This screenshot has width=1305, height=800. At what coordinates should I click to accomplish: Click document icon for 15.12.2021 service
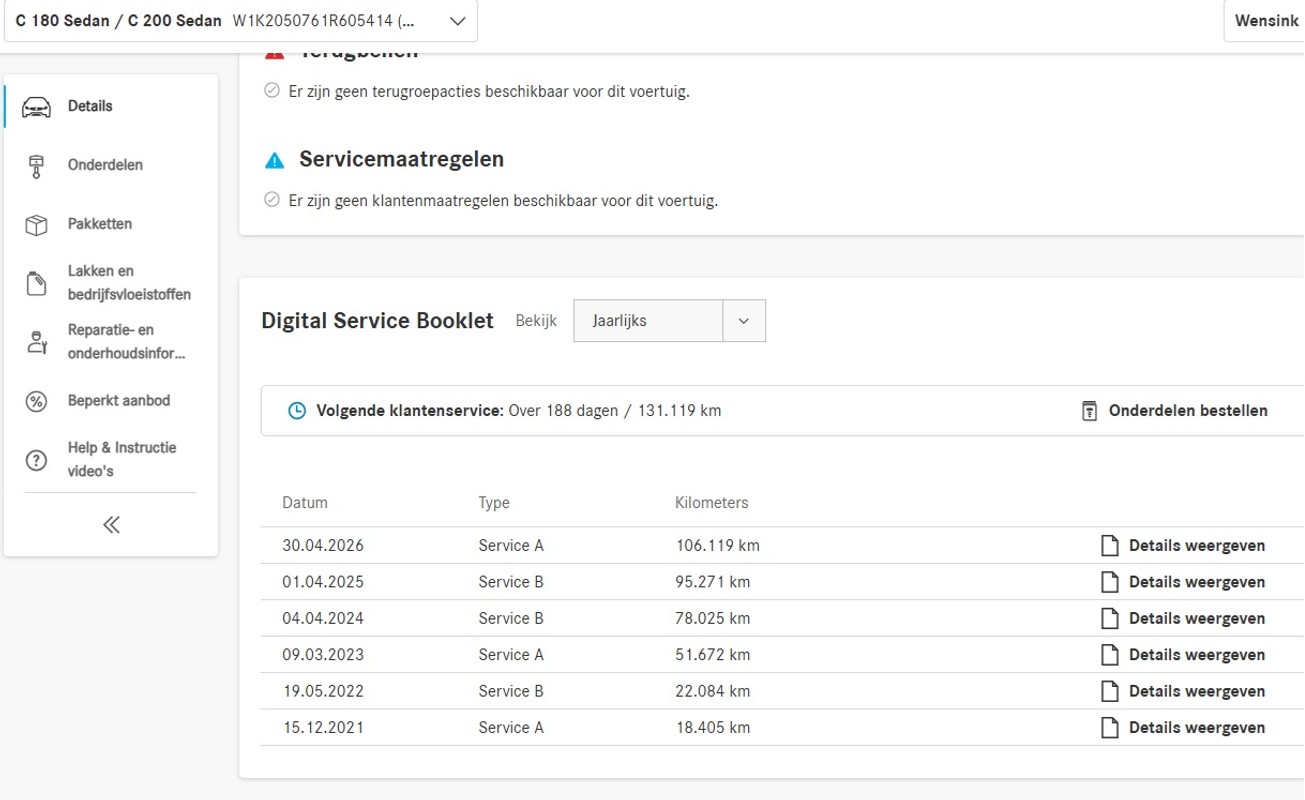(1109, 728)
